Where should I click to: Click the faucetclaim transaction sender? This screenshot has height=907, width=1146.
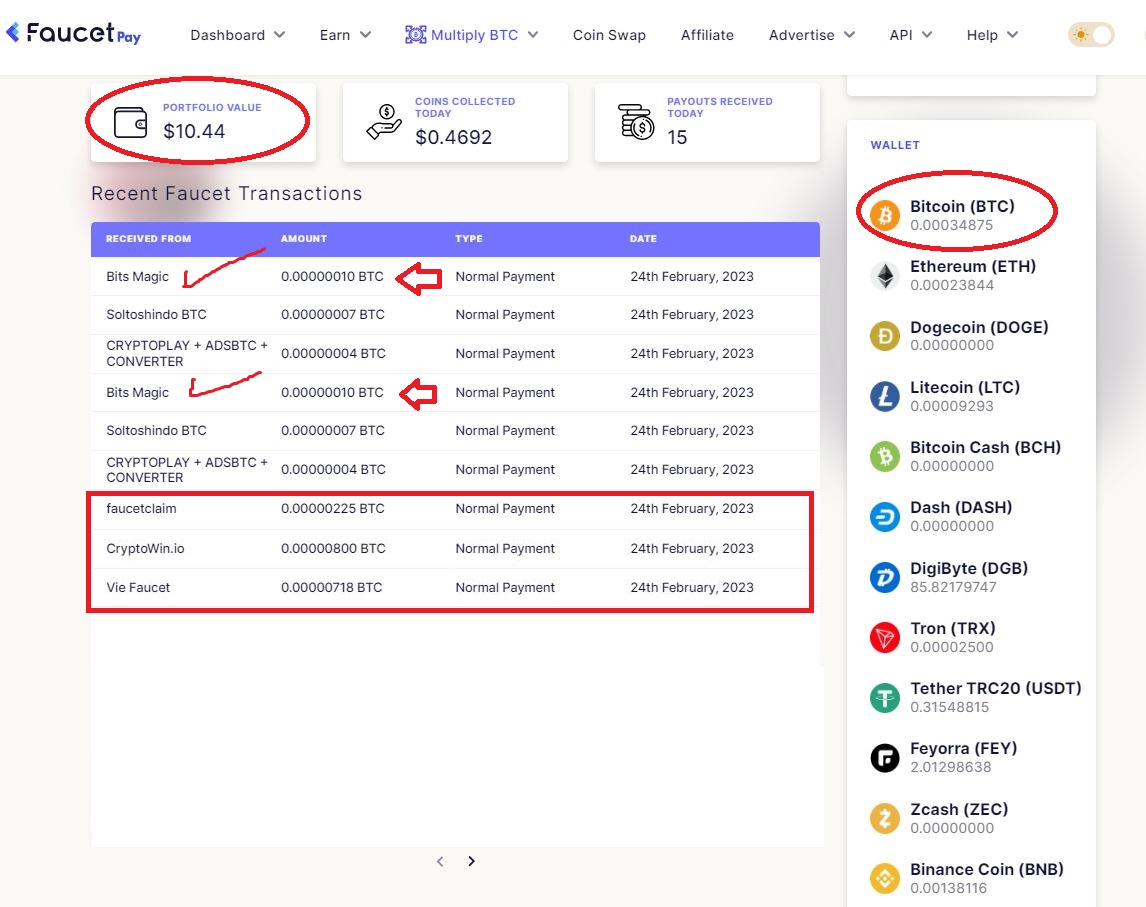point(141,509)
